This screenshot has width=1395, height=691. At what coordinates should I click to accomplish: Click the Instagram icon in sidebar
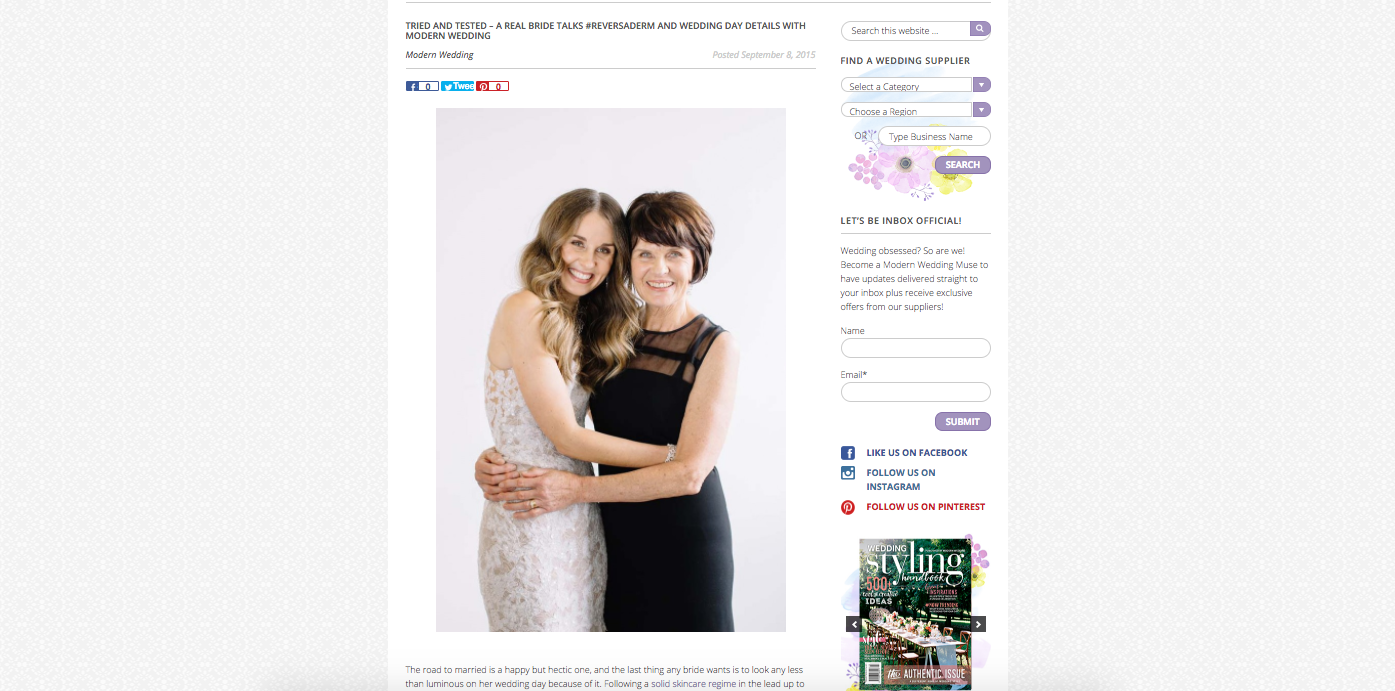[848, 473]
